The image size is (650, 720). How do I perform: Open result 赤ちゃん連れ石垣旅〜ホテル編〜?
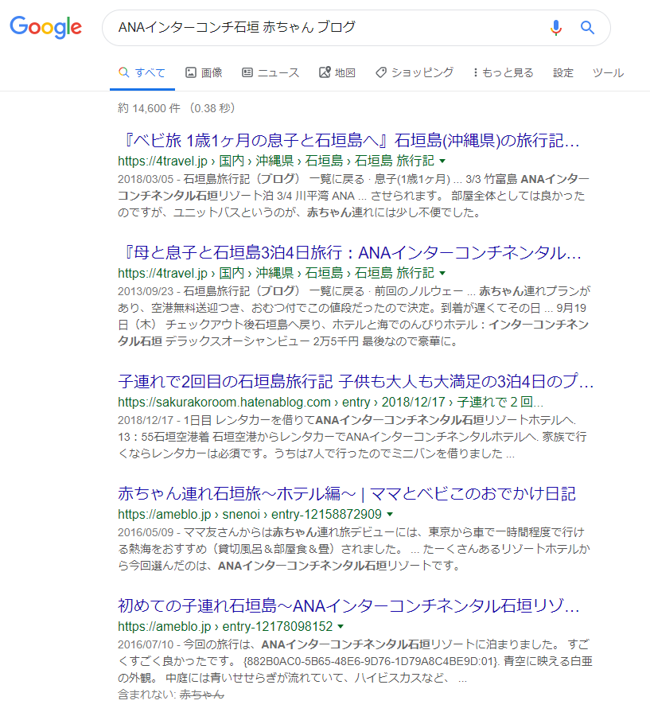pos(347,494)
